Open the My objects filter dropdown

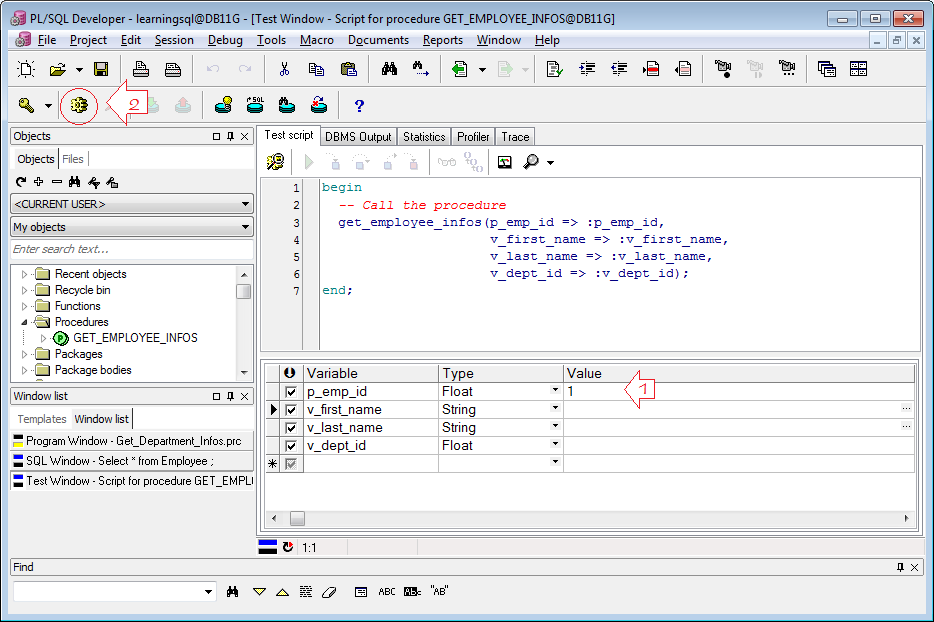tap(245, 227)
